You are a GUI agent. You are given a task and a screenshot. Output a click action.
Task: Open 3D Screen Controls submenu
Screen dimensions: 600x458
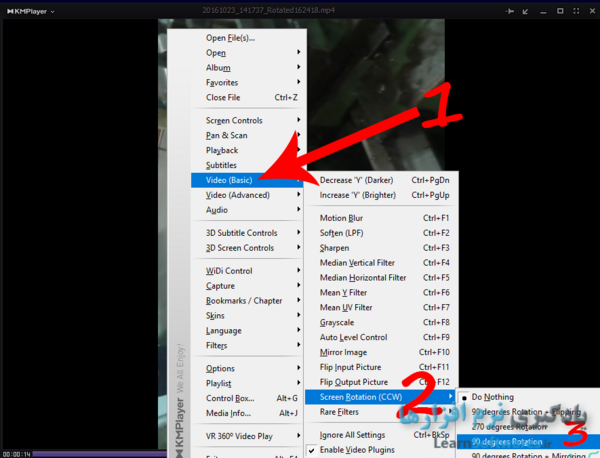tap(248, 248)
